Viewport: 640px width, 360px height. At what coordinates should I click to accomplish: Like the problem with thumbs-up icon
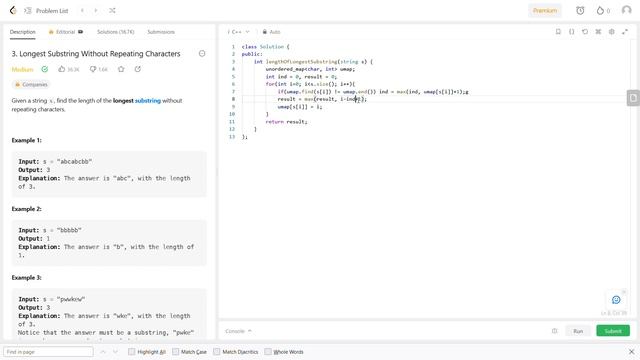(62, 69)
